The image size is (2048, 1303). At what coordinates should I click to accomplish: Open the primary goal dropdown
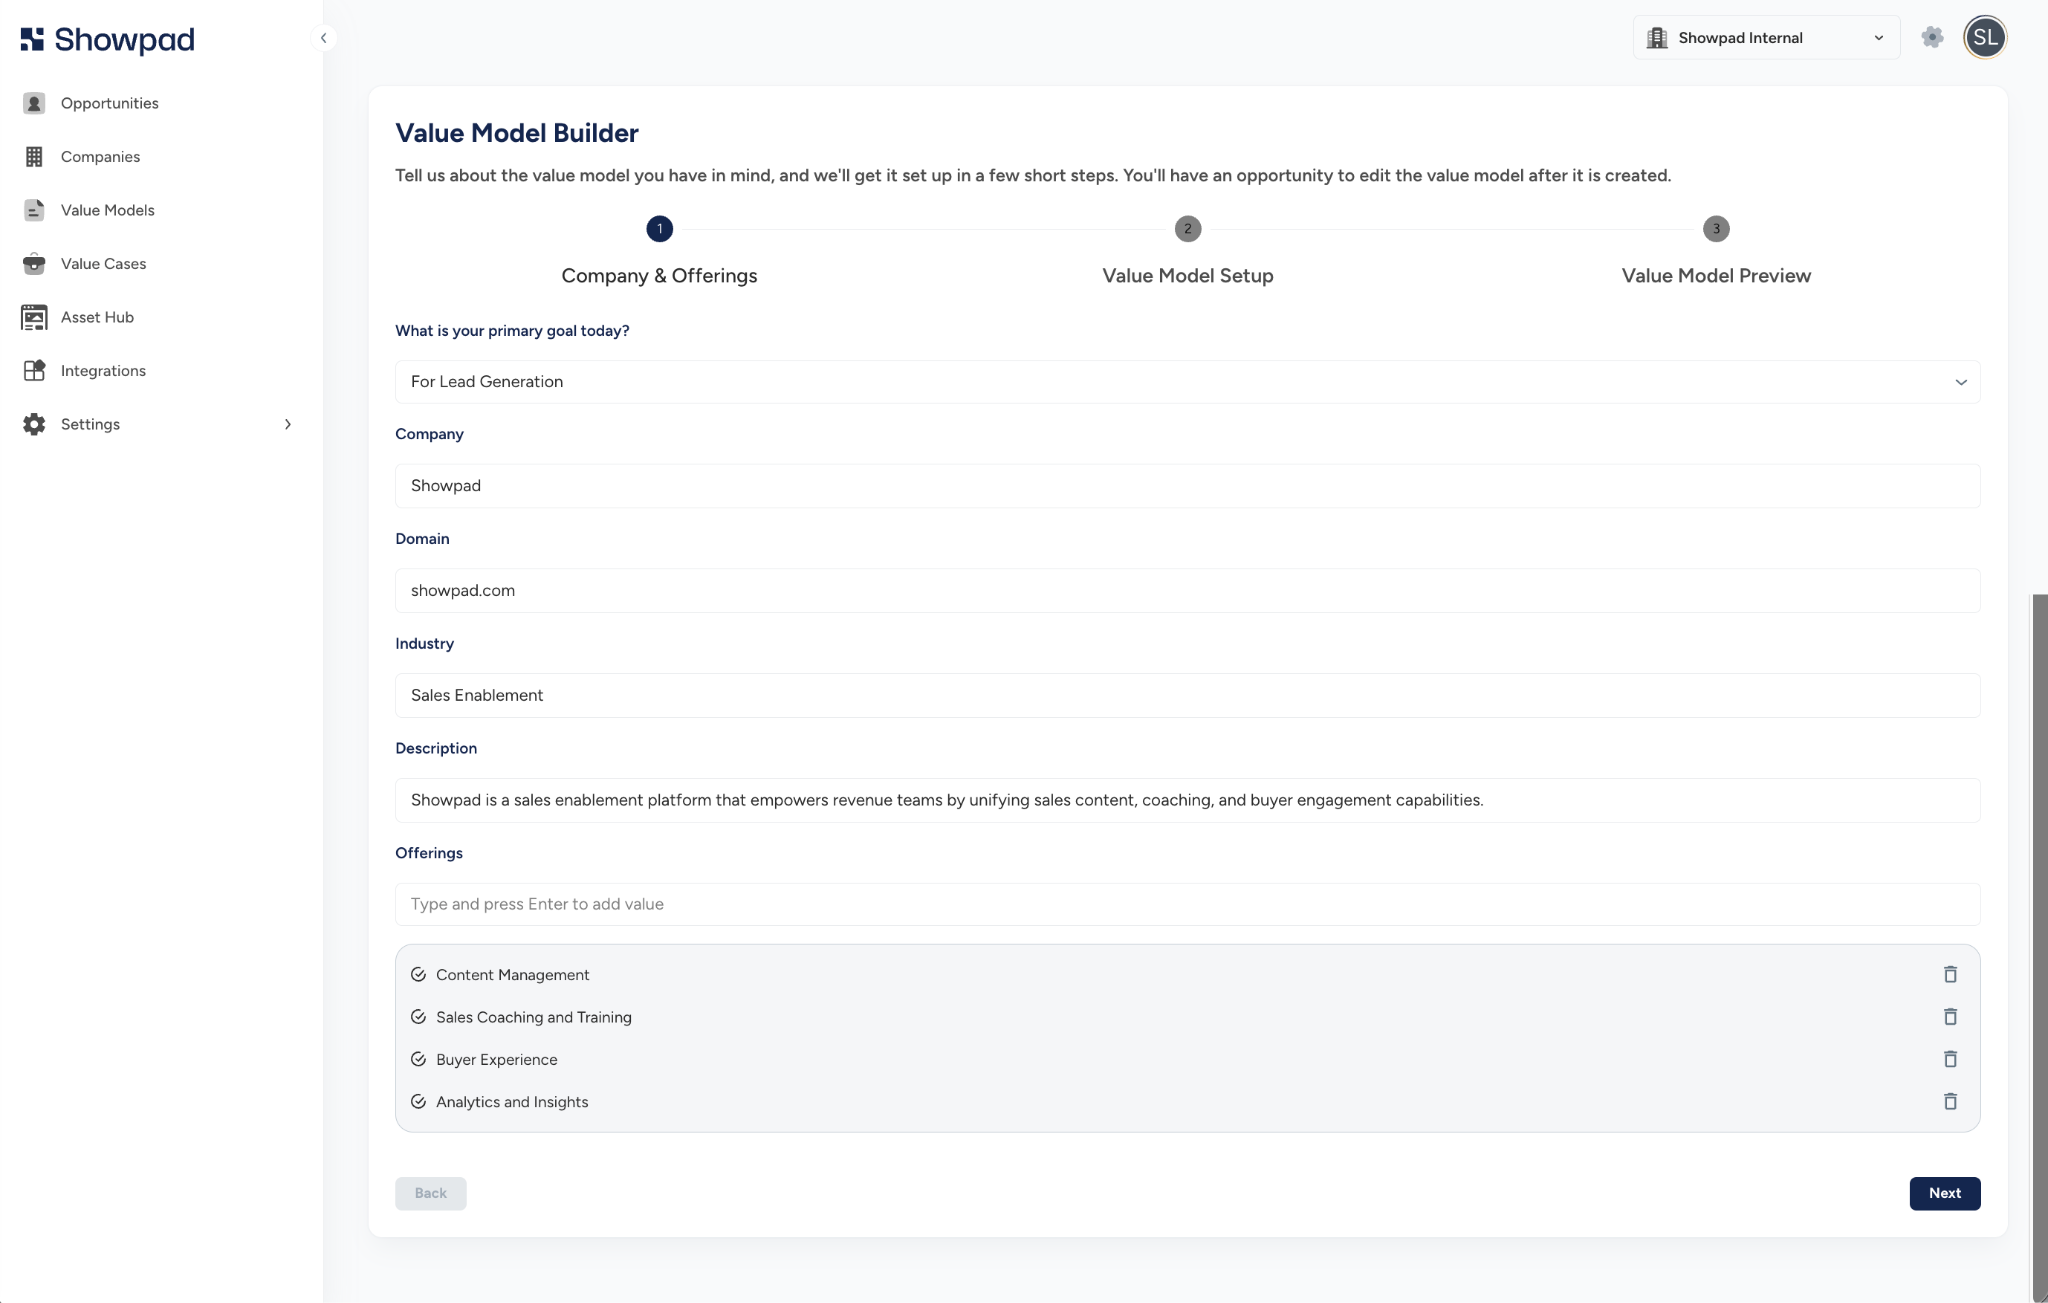click(x=1187, y=382)
